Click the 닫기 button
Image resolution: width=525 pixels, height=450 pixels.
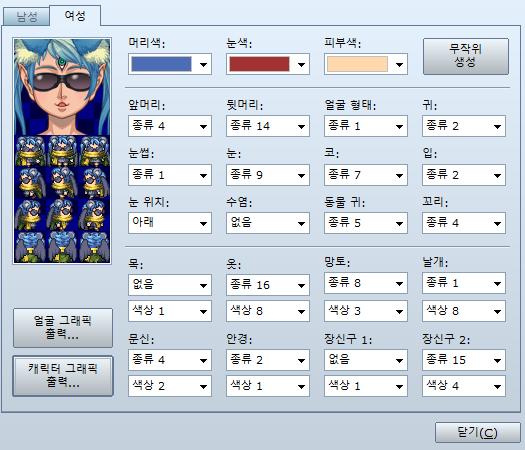click(x=477, y=433)
